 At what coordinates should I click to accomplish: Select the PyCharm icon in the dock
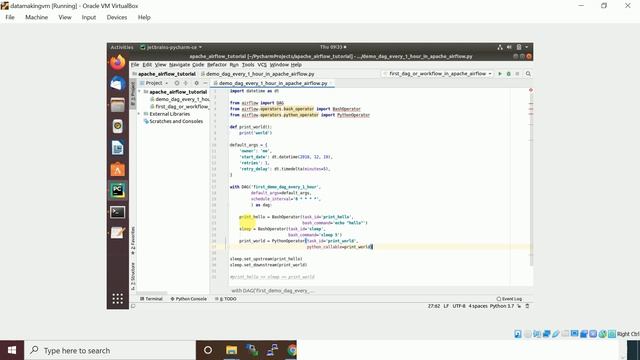pyautogui.click(x=118, y=191)
